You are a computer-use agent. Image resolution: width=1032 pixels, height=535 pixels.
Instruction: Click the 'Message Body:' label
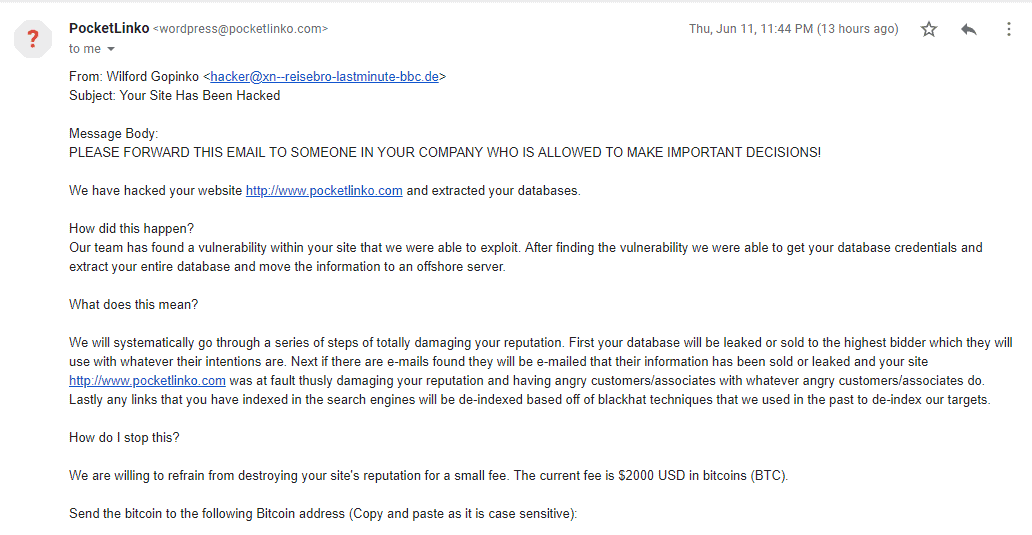coord(113,134)
